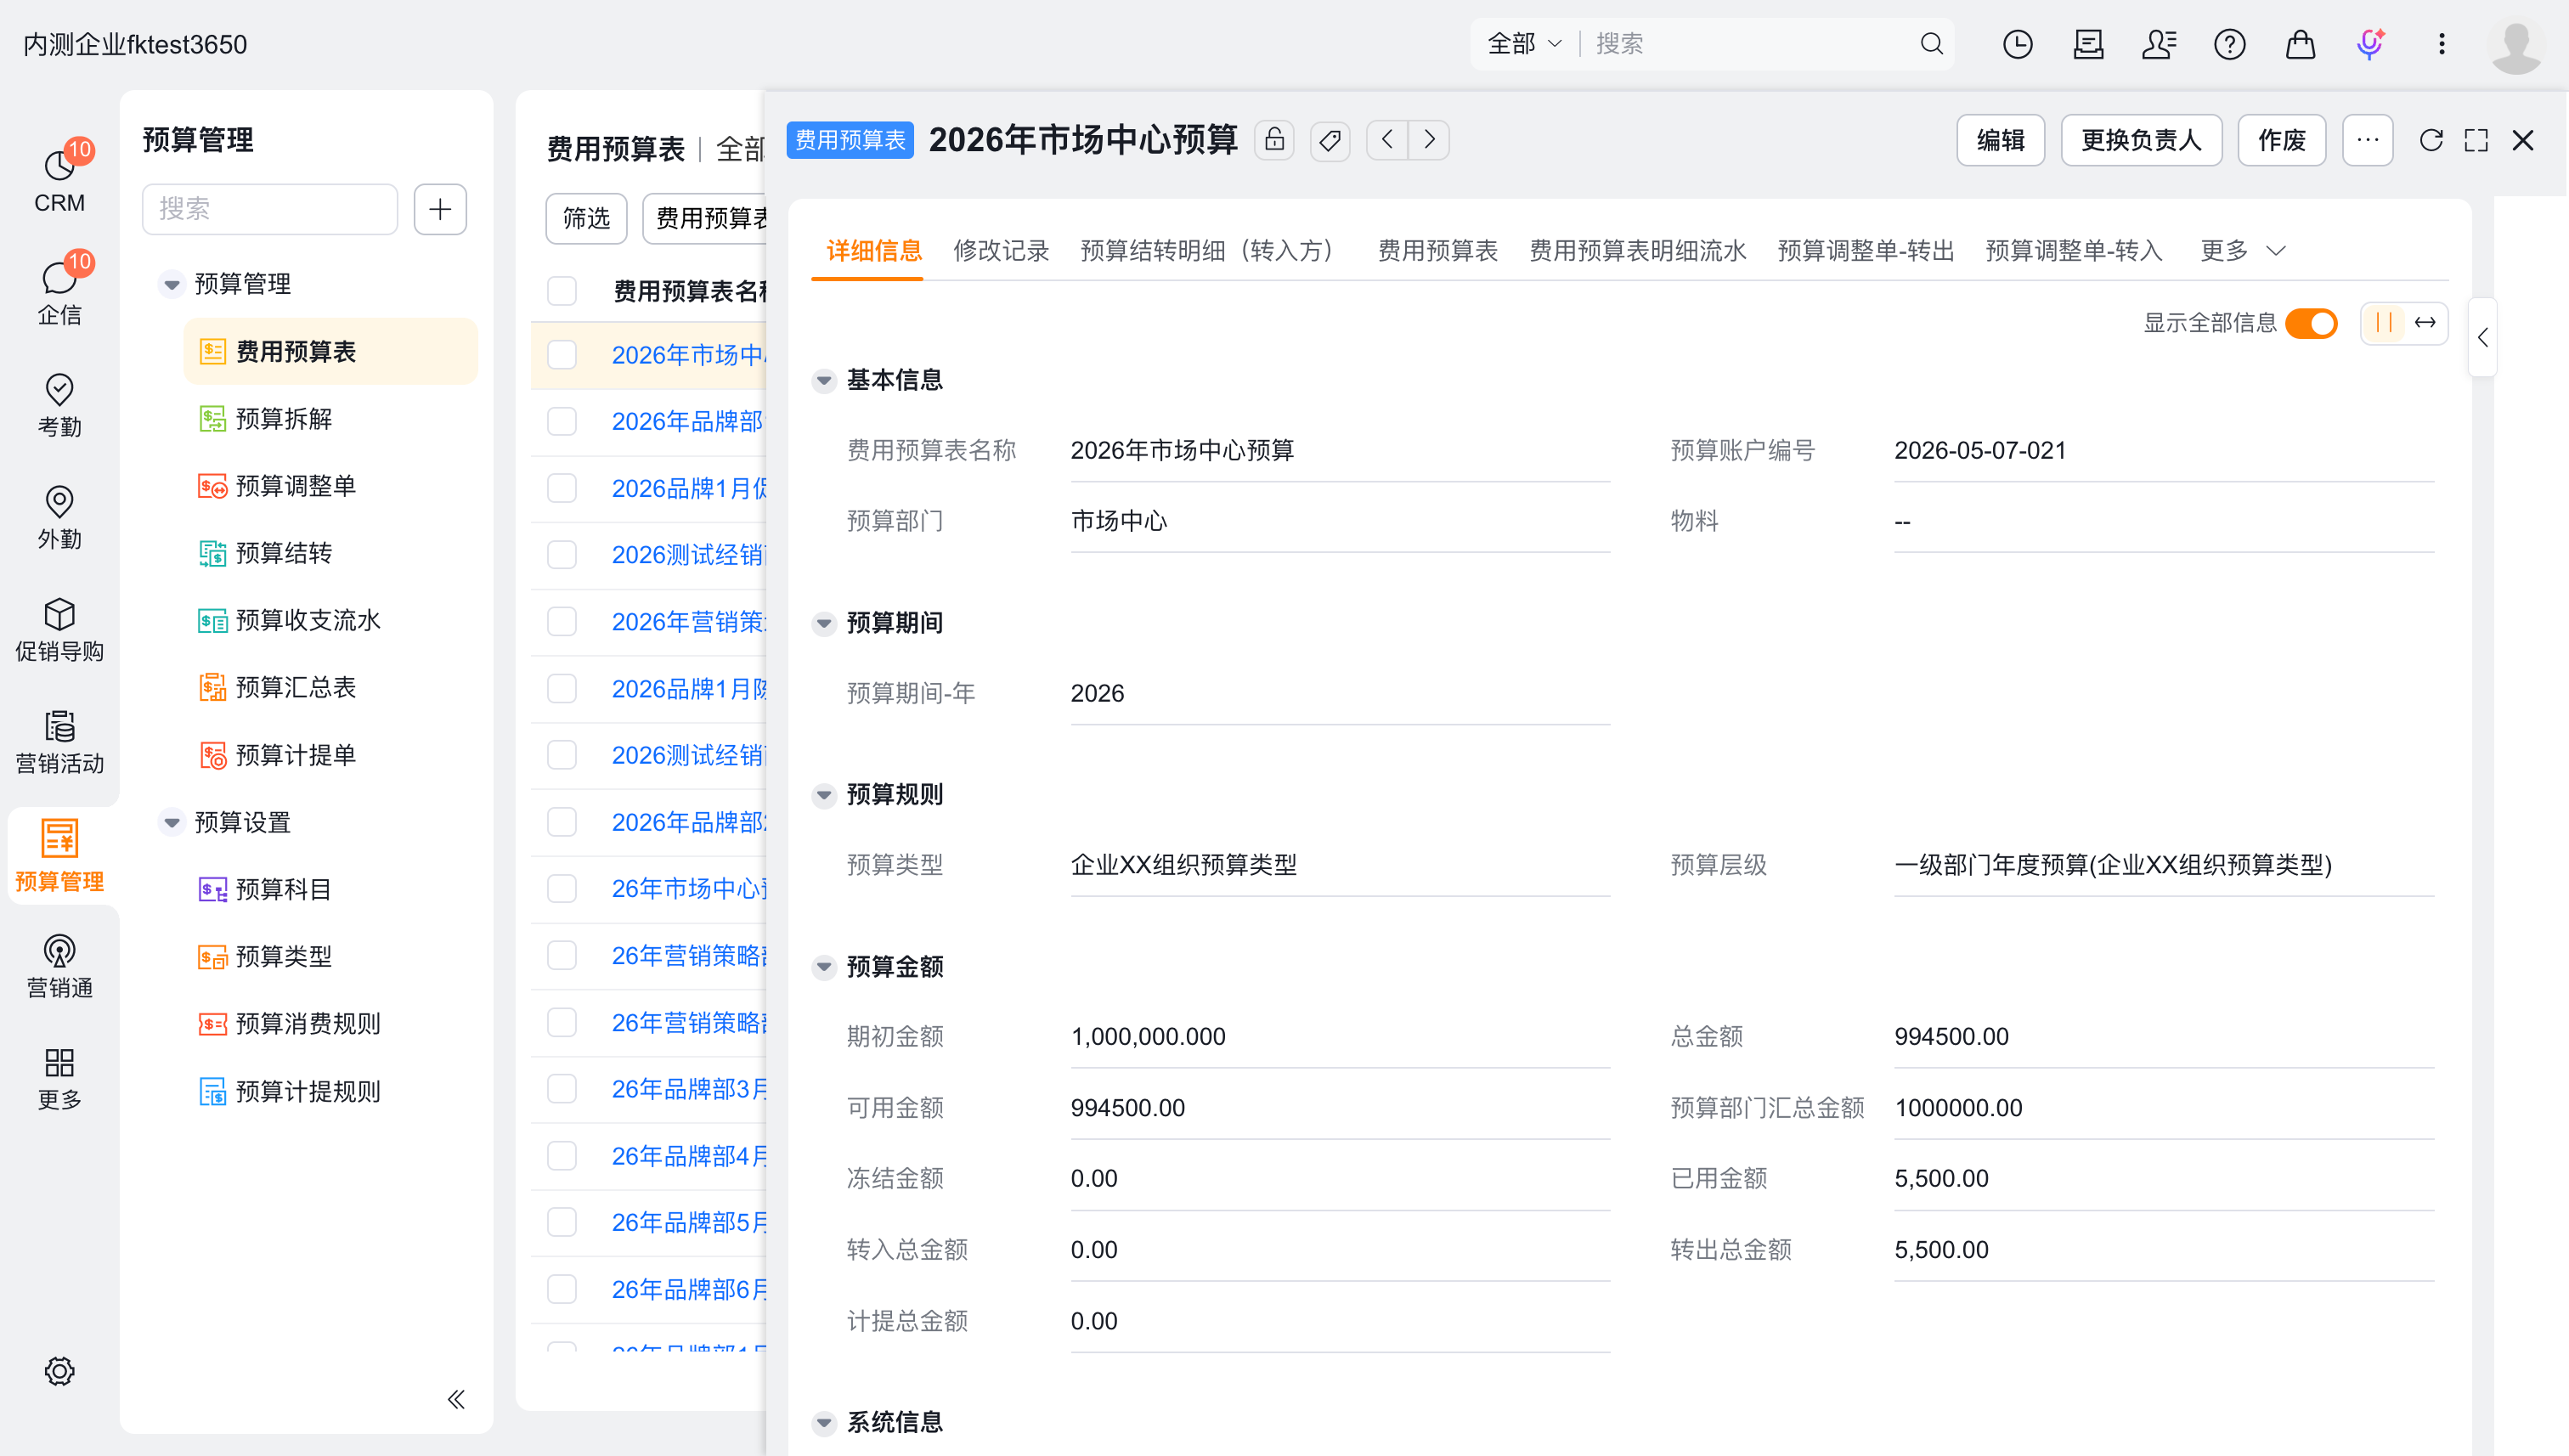The height and width of the screenshot is (1456, 2569).
Task: Open the 促销导购 sidebar icon
Action: click(59, 630)
